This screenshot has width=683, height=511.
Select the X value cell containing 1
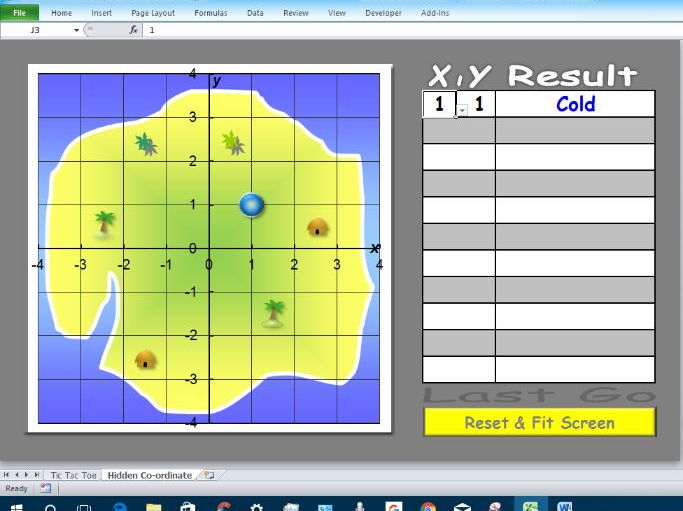coord(440,104)
